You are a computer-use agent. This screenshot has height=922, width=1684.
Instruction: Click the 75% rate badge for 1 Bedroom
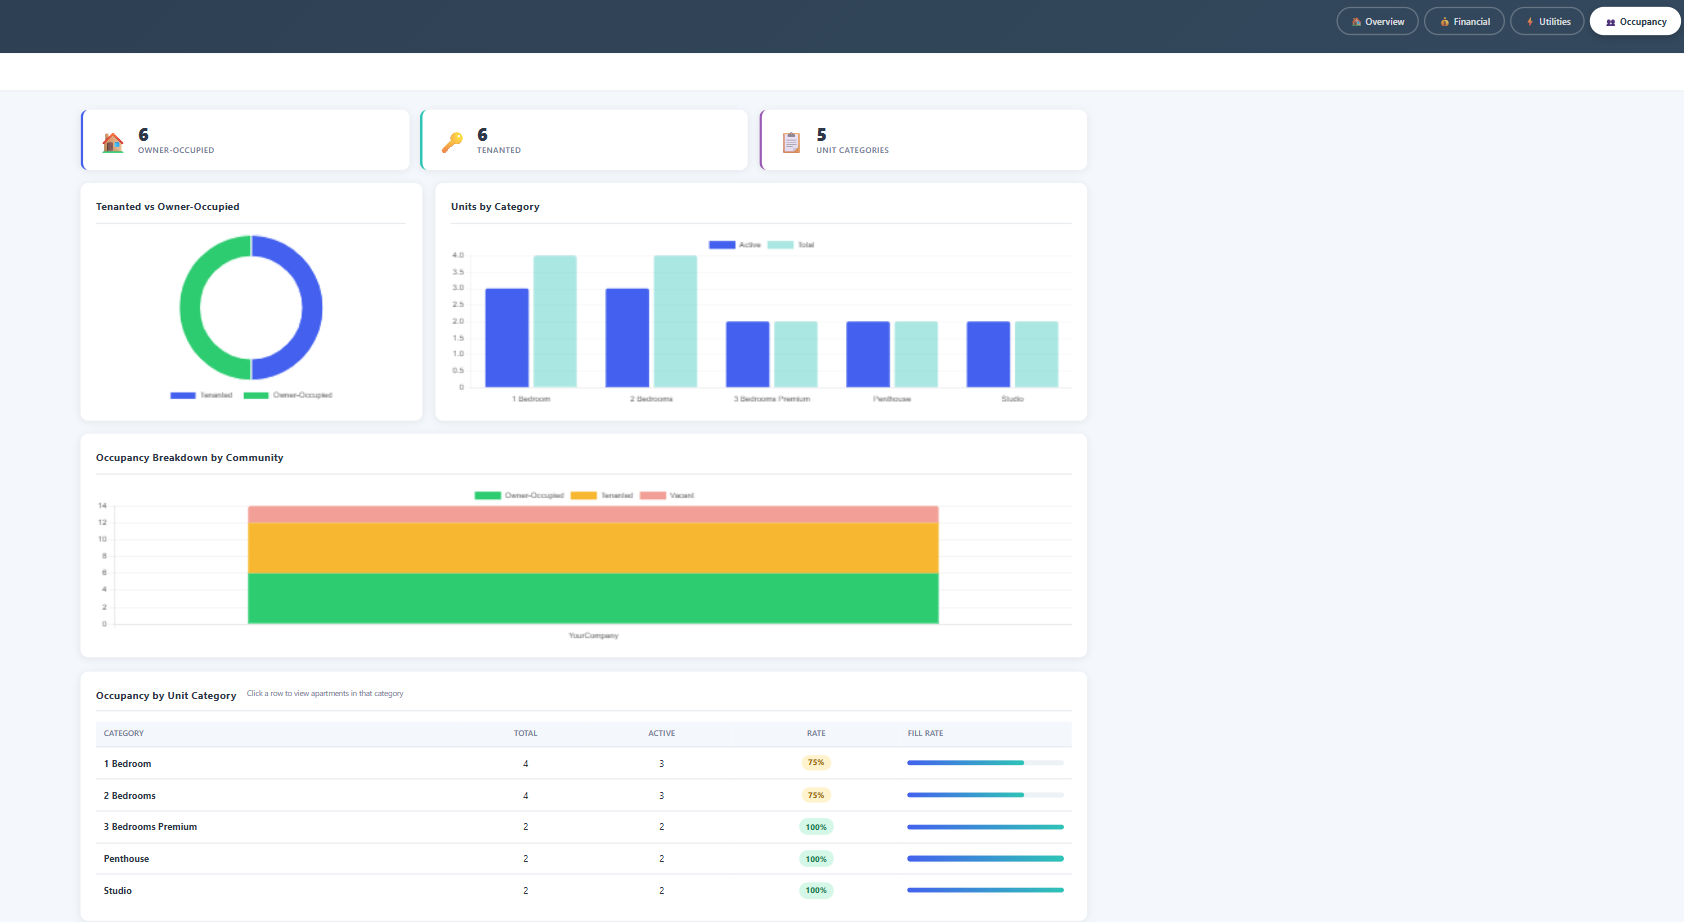816,763
